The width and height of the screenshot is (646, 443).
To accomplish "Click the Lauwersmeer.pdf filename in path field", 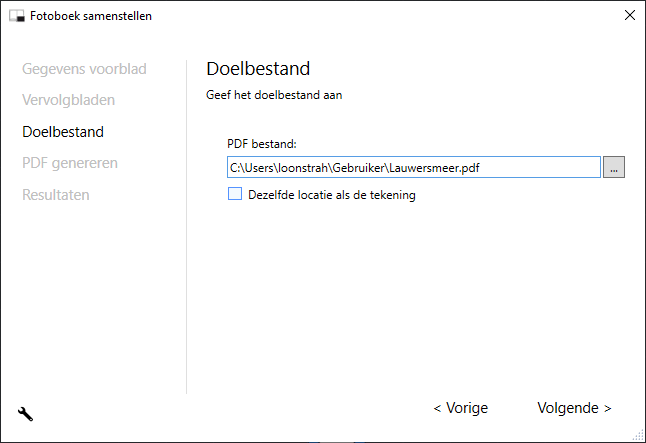I will tap(437, 168).
